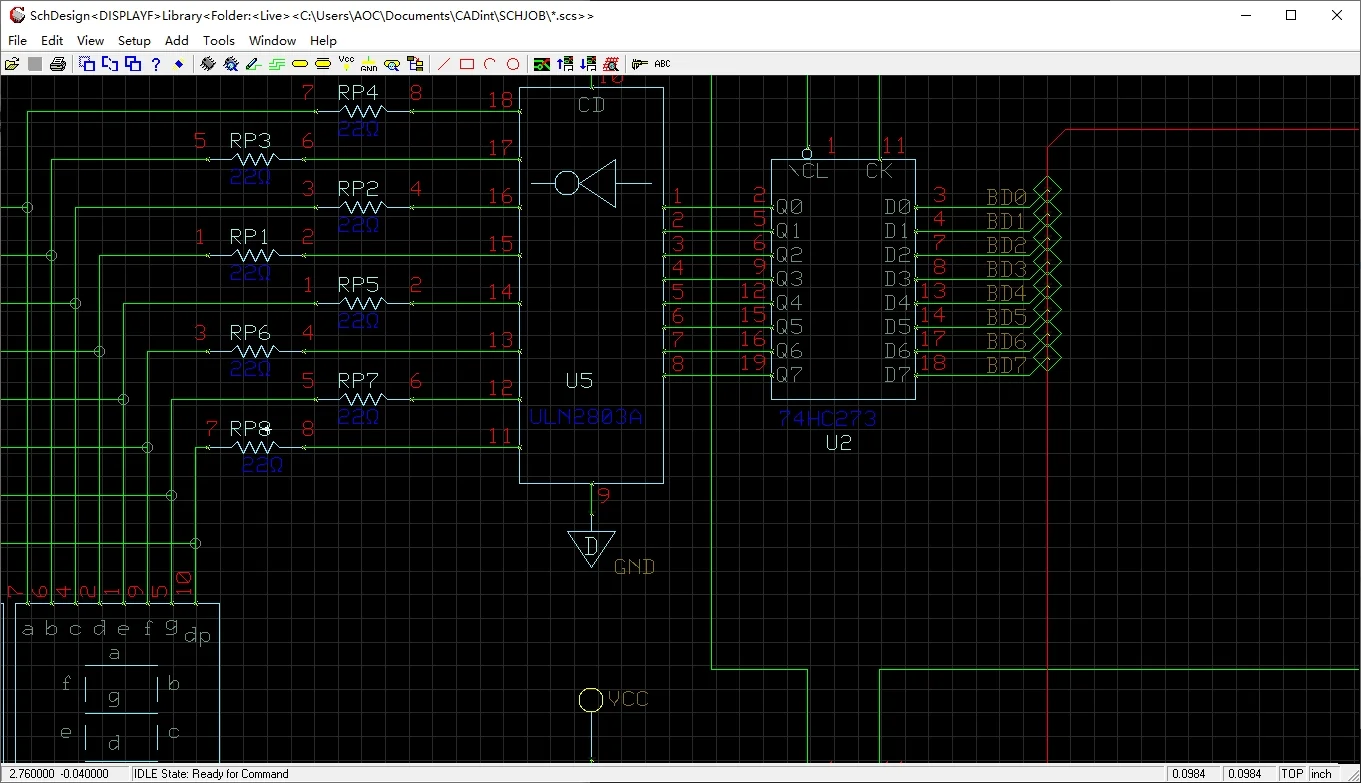Image resolution: width=1361 pixels, height=783 pixels.
Task: Open the Window menu
Action: [x=272, y=40]
